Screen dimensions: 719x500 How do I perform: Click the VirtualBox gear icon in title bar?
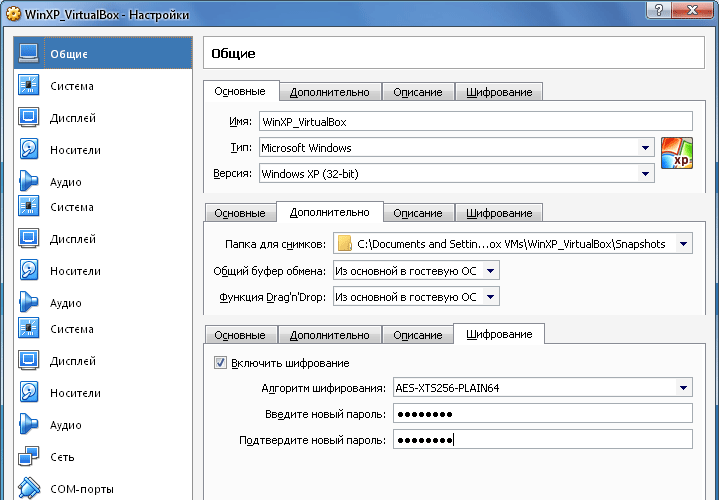[13, 14]
